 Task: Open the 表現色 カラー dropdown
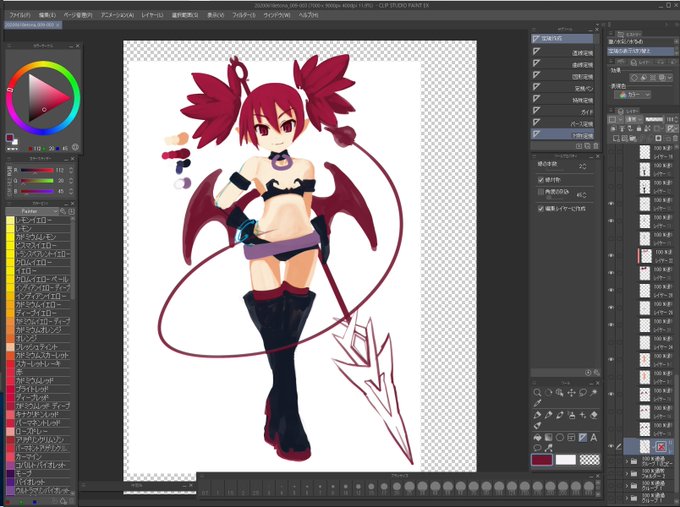pyautogui.click(x=635, y=95)
